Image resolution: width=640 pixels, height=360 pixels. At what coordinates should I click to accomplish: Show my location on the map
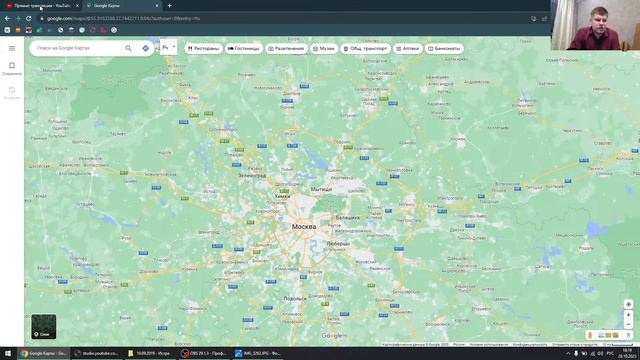tap(628, 304)
